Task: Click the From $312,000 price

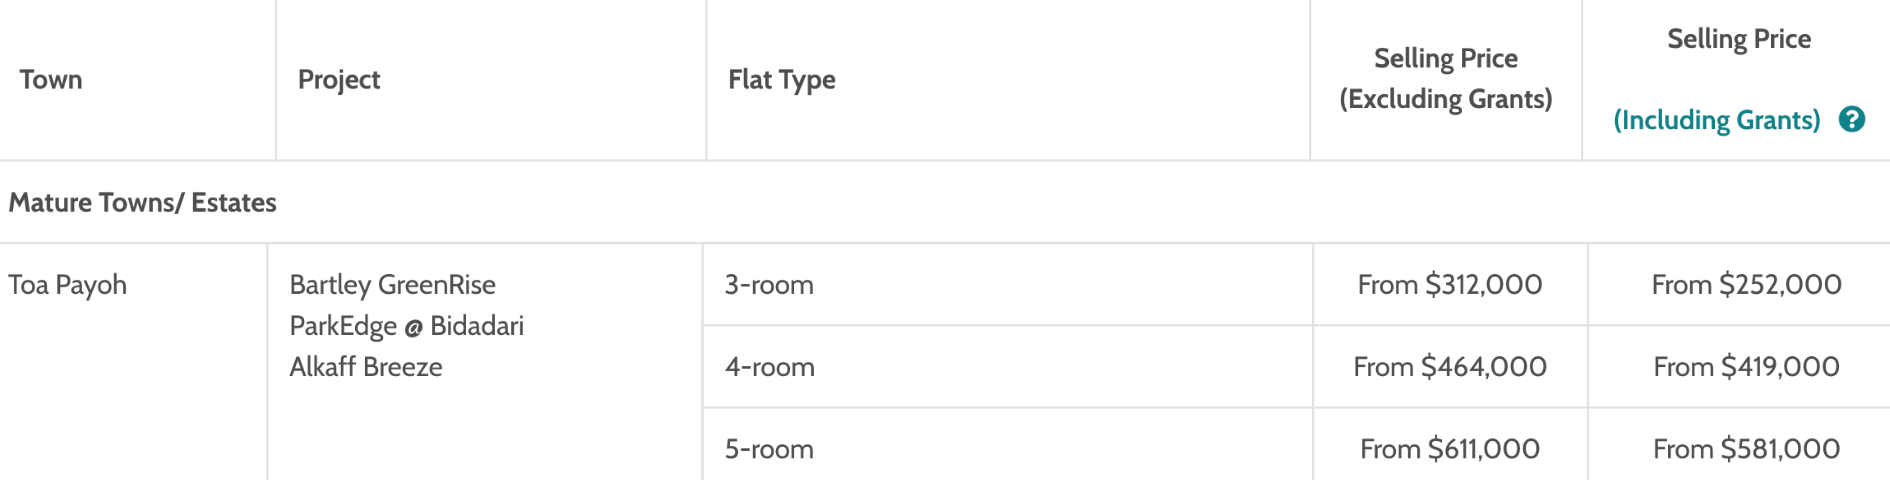Action: [1449, 285]
